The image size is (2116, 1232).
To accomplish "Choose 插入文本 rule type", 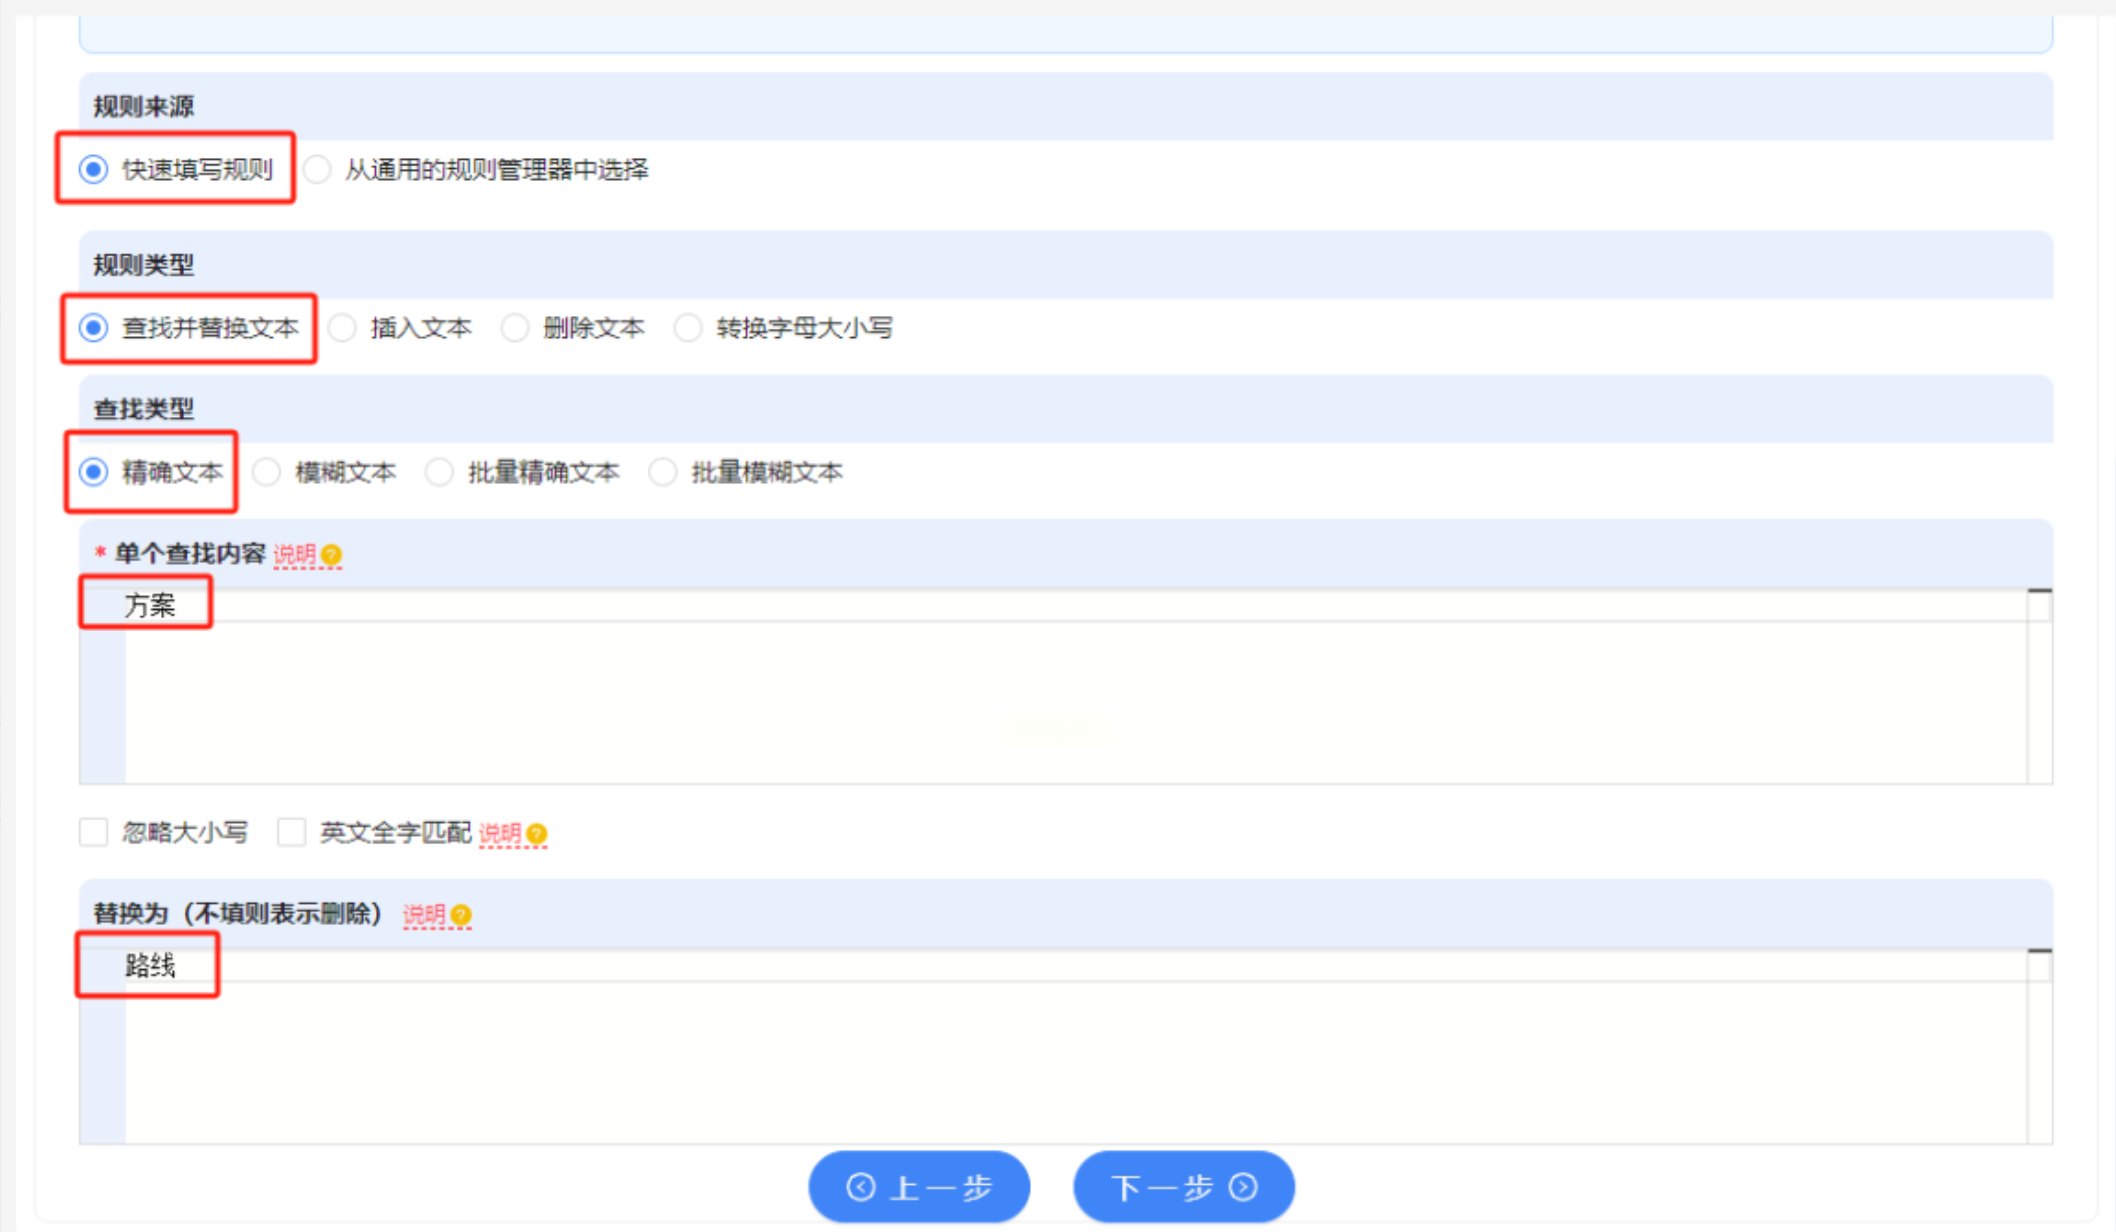I will point(343,328).
